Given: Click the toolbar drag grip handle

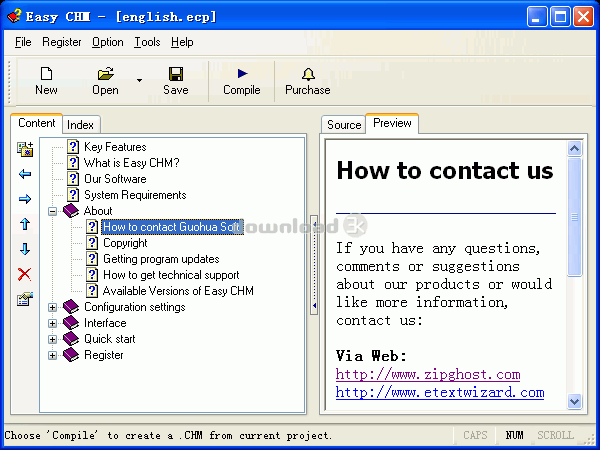Looking at the screenshot, I should (10, 81).
